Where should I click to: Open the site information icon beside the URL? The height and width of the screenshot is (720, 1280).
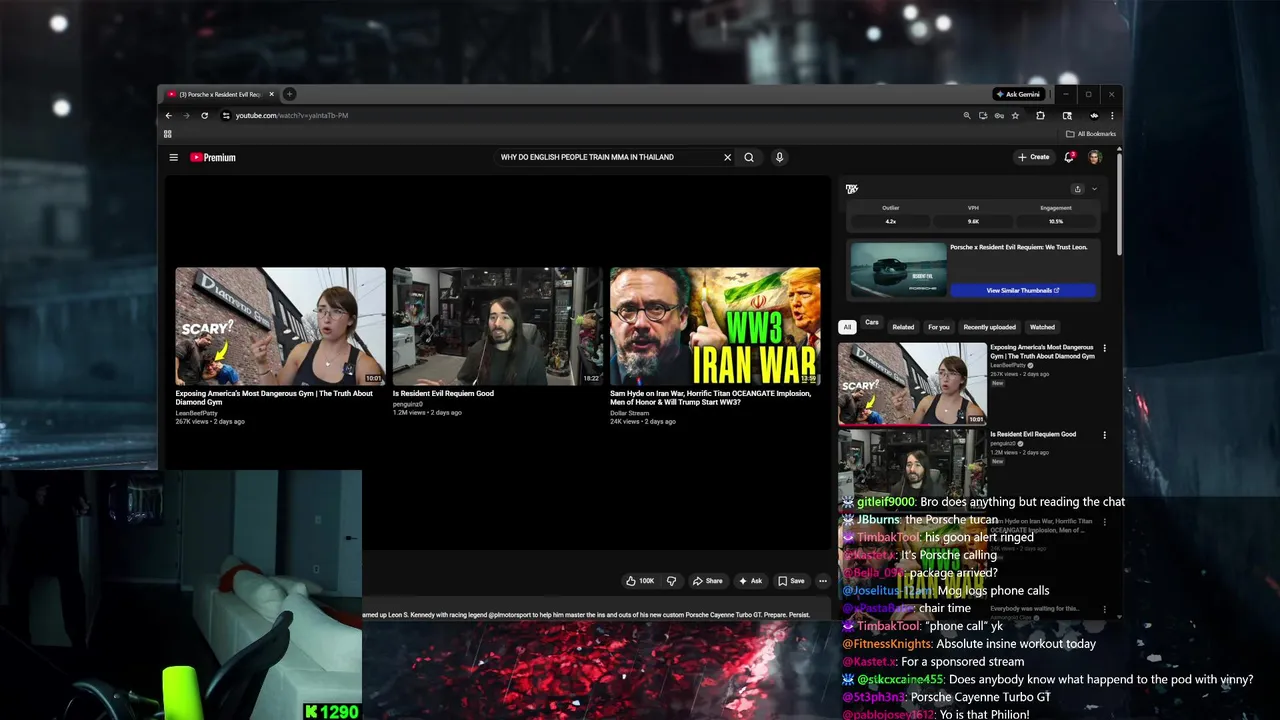pyautogui.click(x=226, y=115)
